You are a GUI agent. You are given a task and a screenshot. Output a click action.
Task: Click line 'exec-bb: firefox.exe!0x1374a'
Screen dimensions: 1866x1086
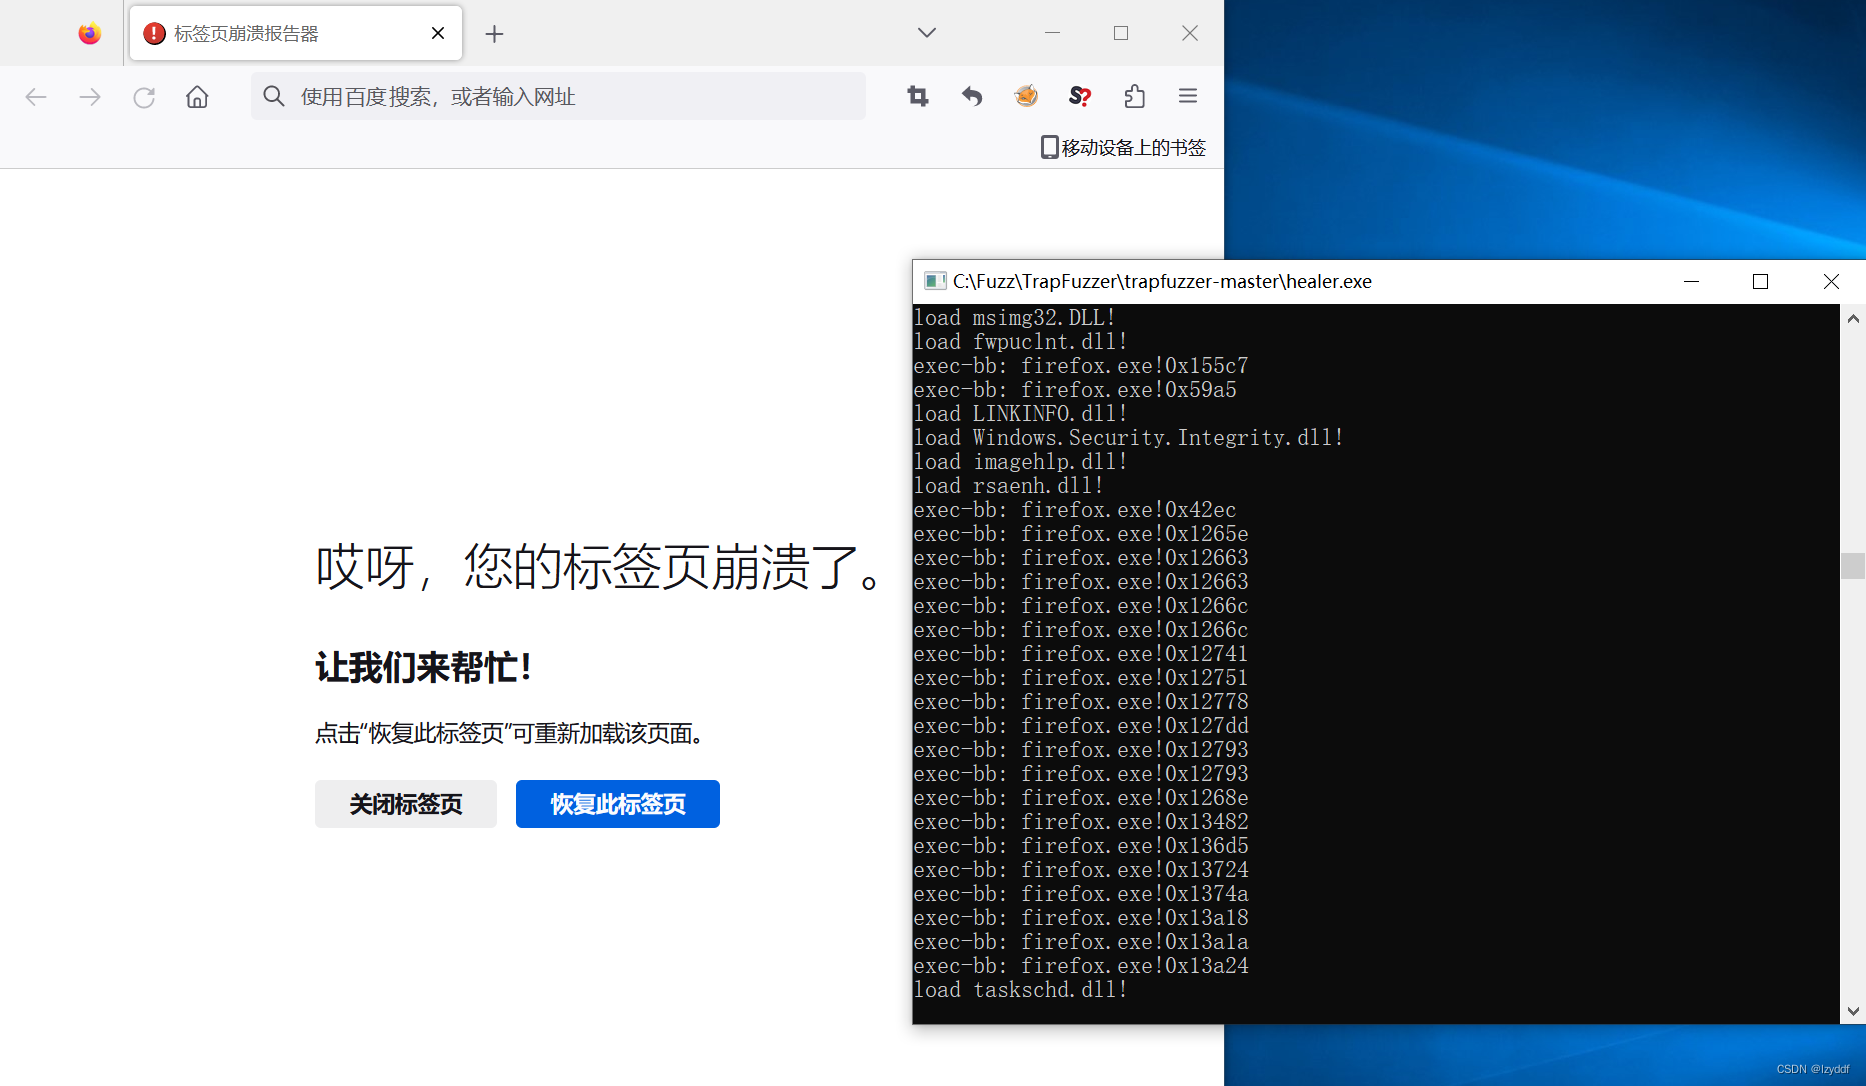pyautogui.click(x=1081, y=894)
